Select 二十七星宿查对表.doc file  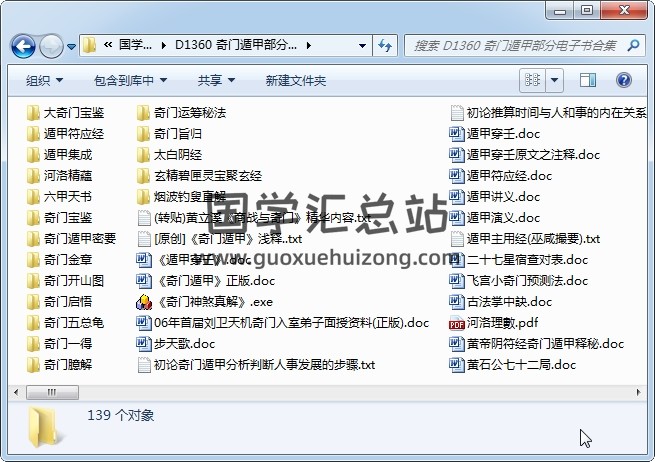point(520,259)
